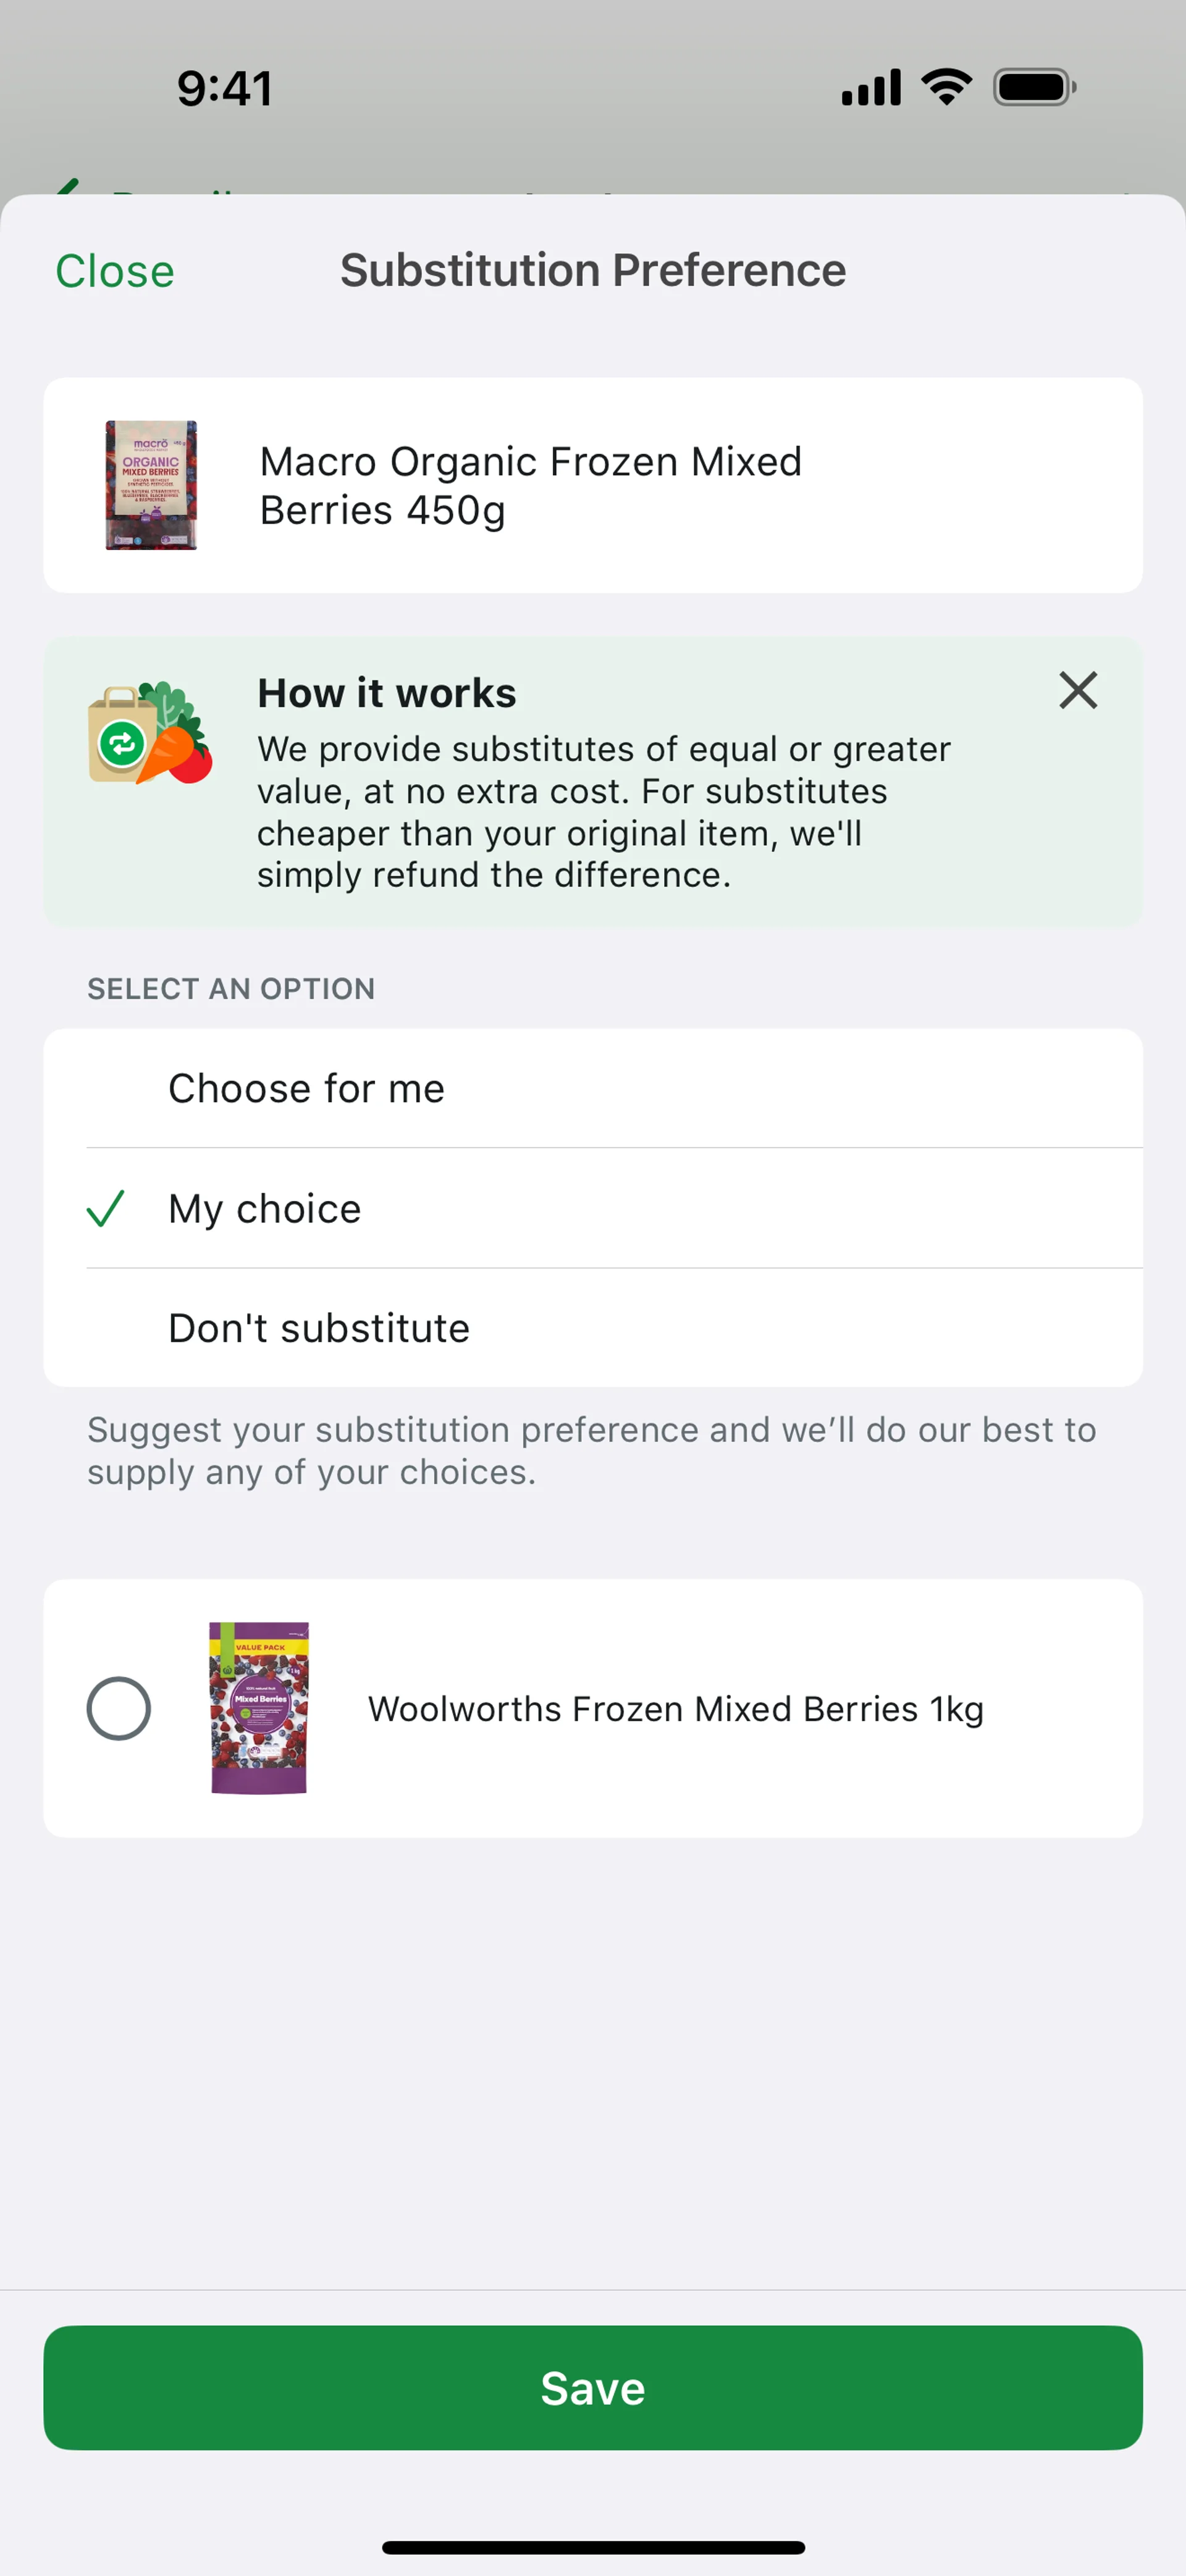Image resolution: width=1186 pixels, height=2576 pixels.
Task: Tap the green checkmark beside My choice
Action: pos(105,1208)
